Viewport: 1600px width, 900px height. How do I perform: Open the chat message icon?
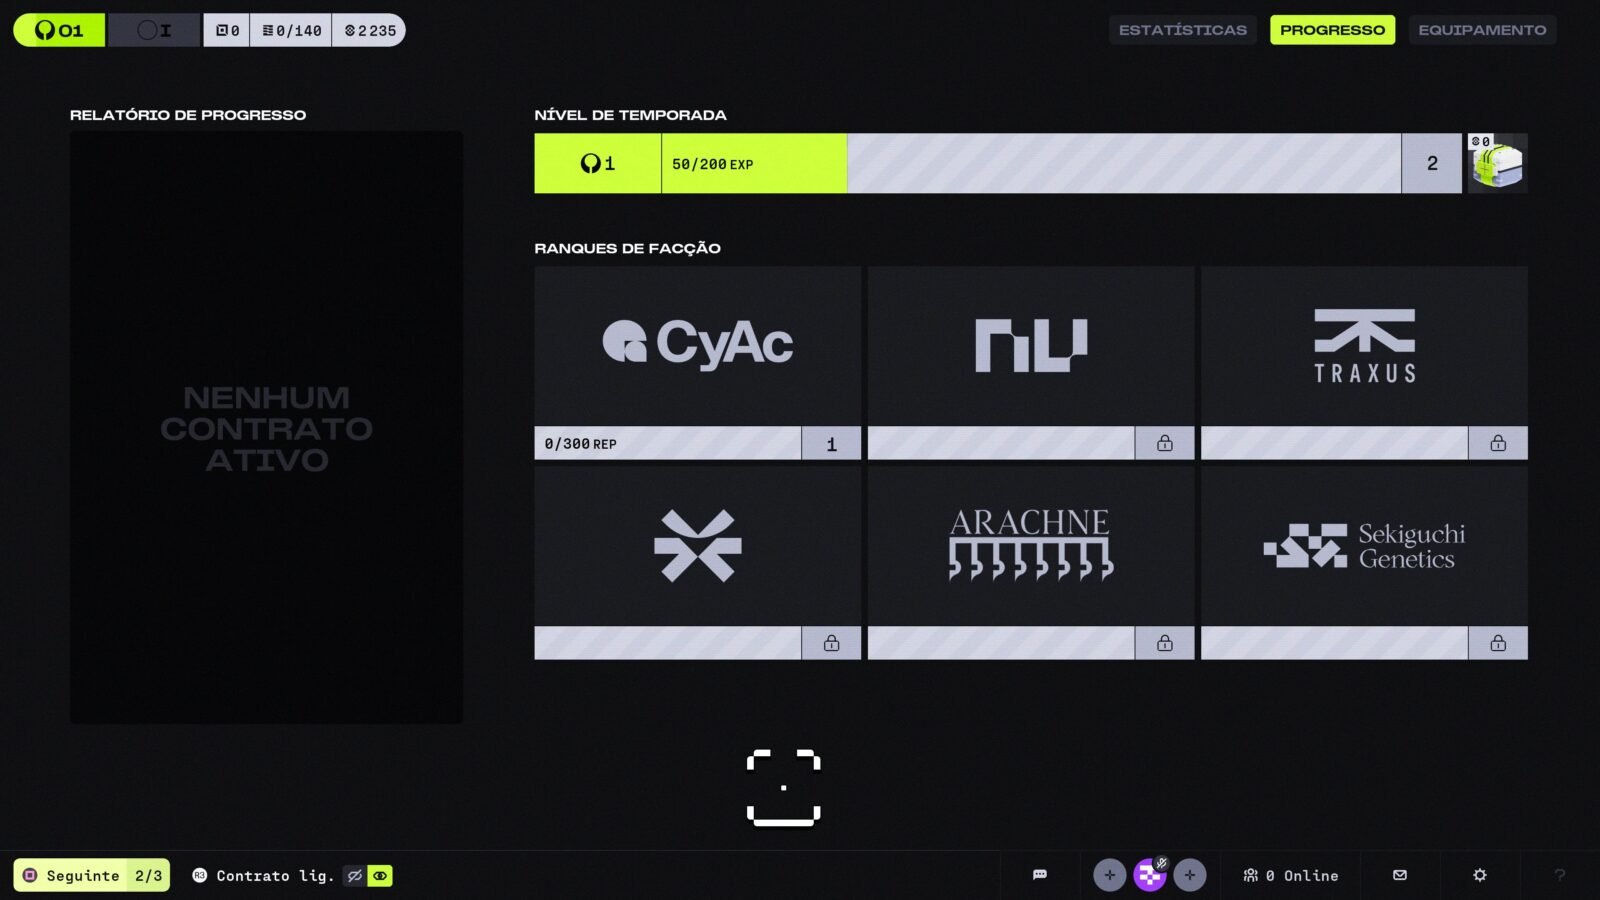coord(1040,875)
